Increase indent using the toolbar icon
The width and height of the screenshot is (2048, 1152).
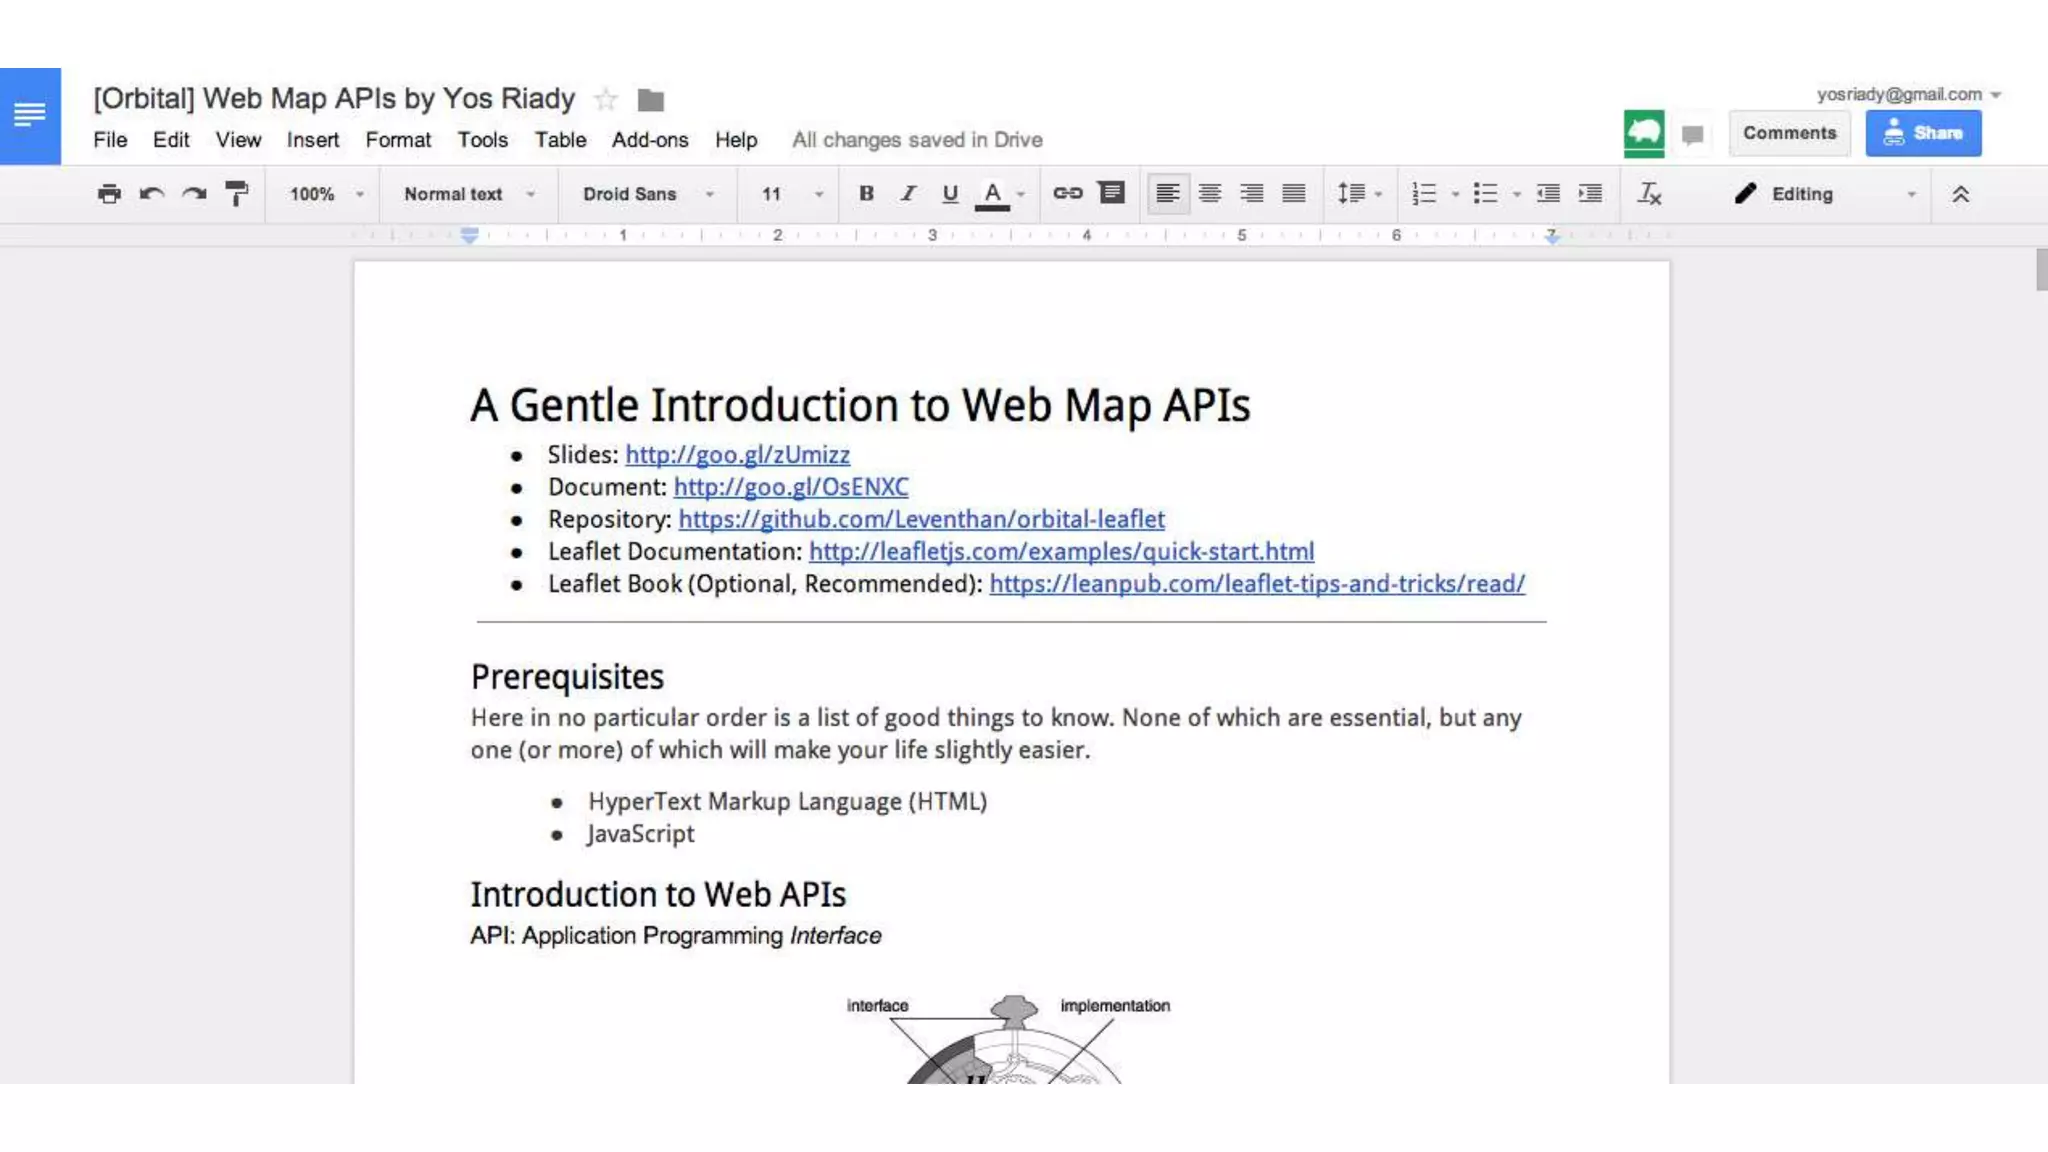(1590, 194)
